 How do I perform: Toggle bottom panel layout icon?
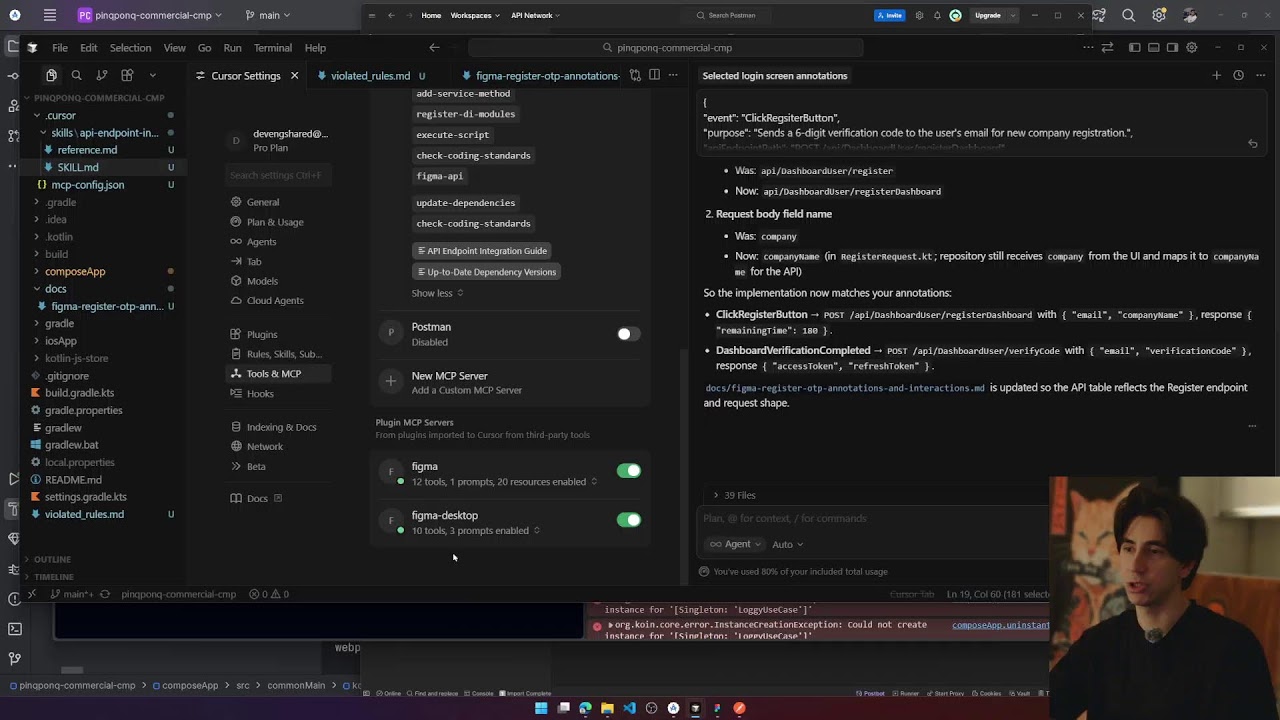(x=1153, y=47)
